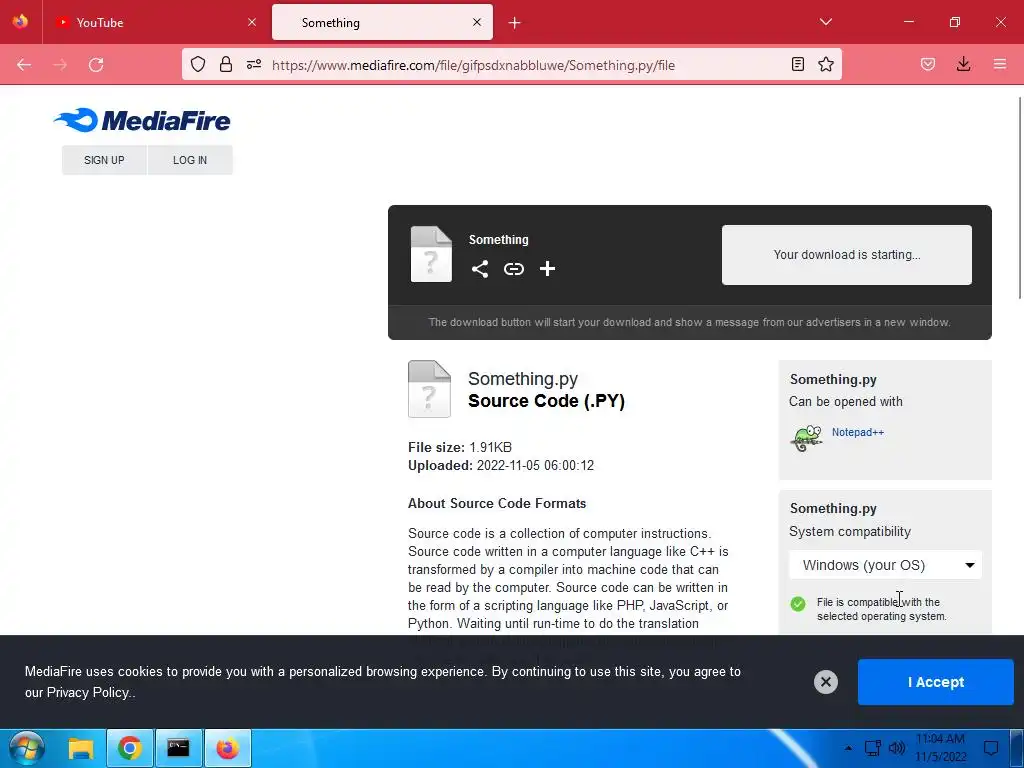Close the Something tab
Image resolution: width=1024 pixels, height=768 pixels.
point(477,22)
